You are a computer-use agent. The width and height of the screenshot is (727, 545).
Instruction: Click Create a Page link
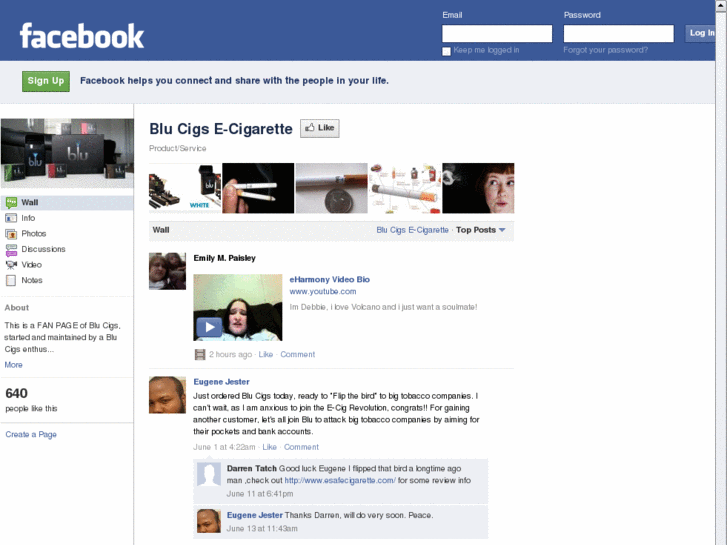(31, 435)
